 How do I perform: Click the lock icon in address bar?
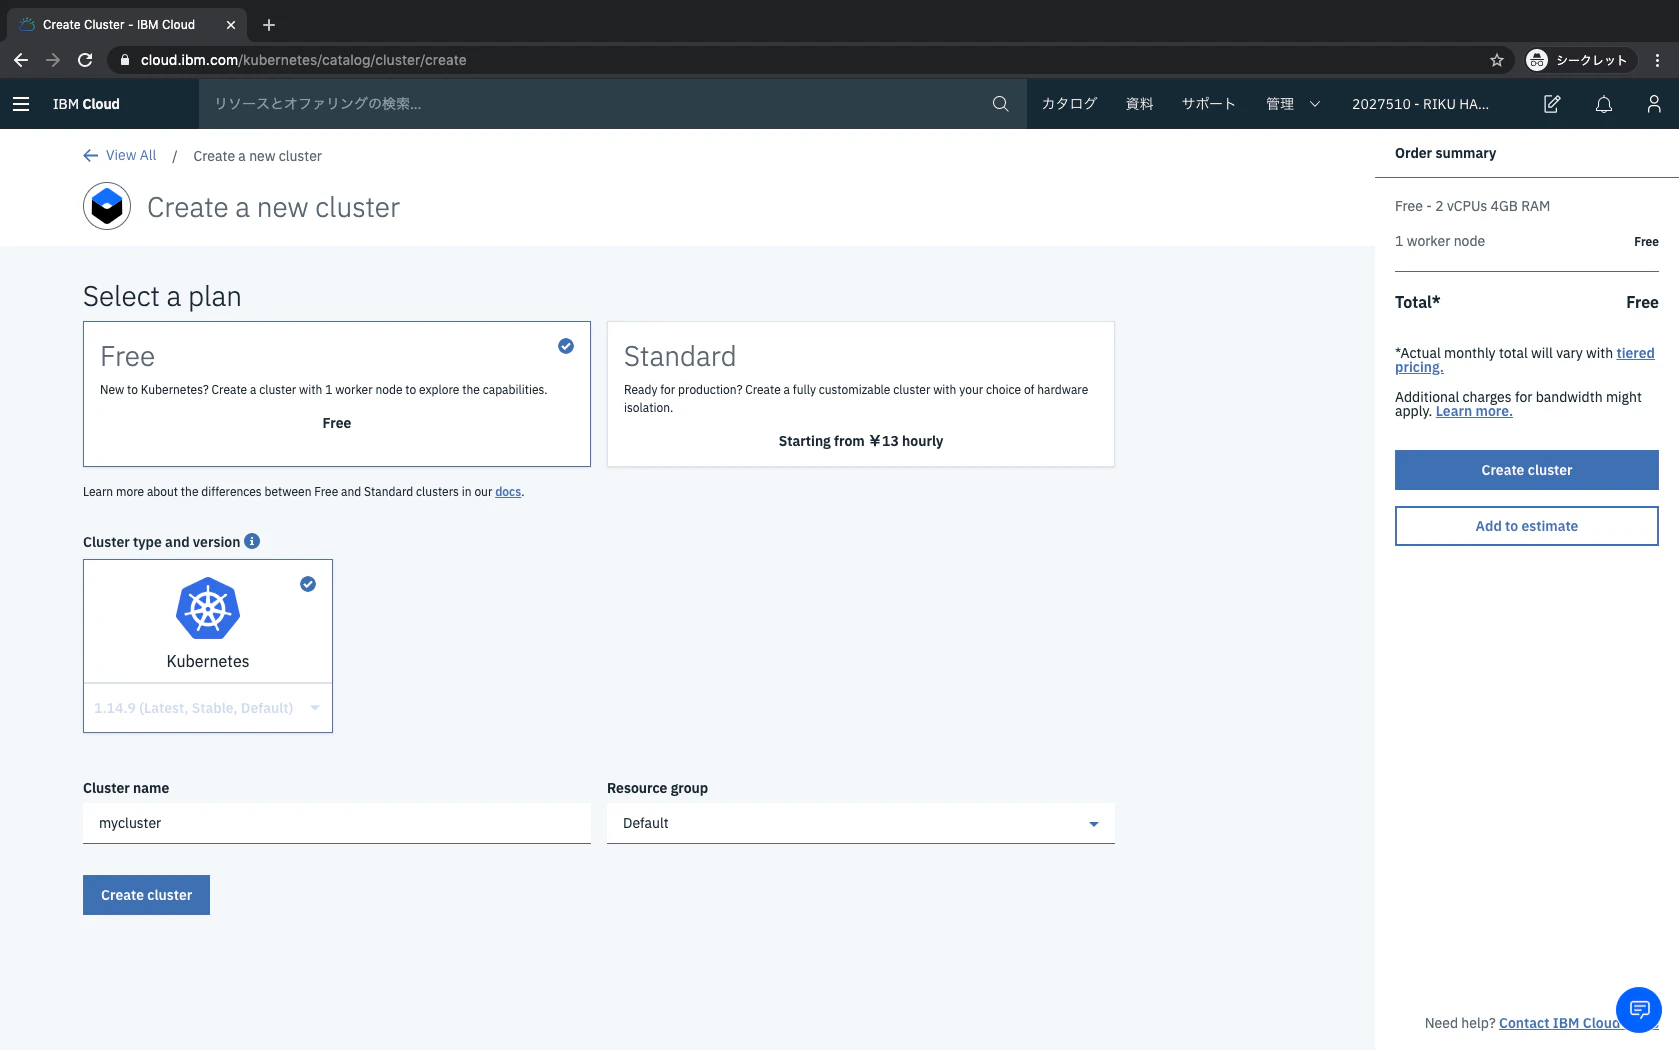tap(125, 60)
